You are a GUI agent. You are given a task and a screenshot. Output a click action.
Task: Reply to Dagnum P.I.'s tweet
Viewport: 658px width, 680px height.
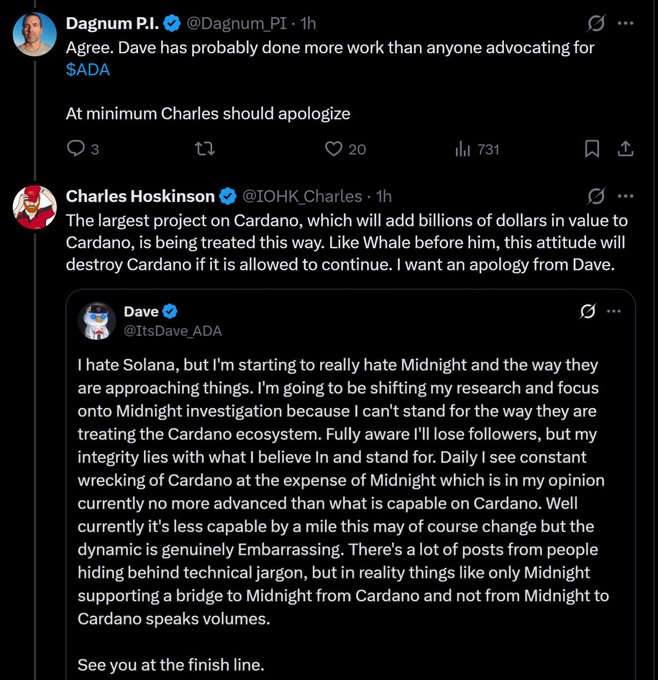pos(76,149)
